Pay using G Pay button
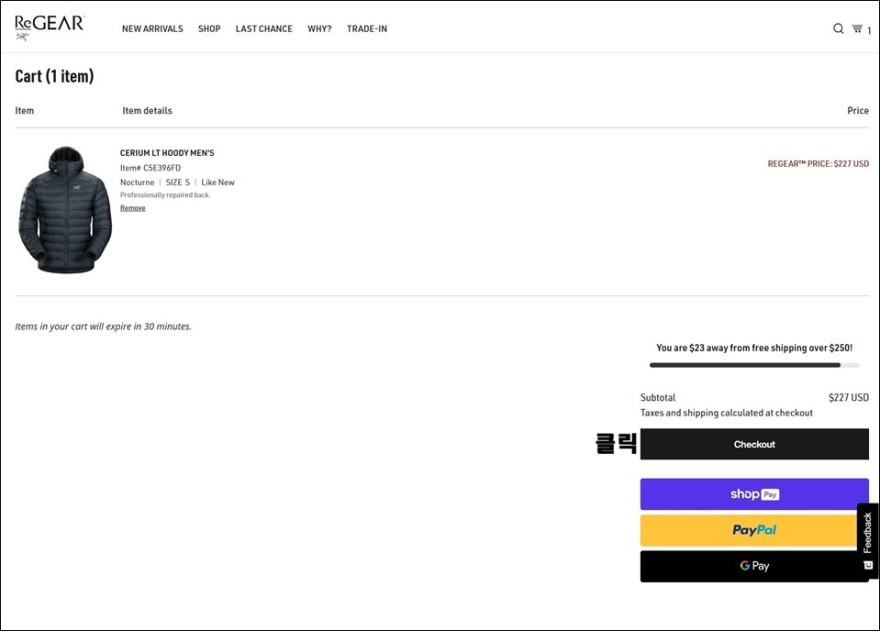Image resolution: width=880 pixels, height=631 pixels. coord(754,566)
